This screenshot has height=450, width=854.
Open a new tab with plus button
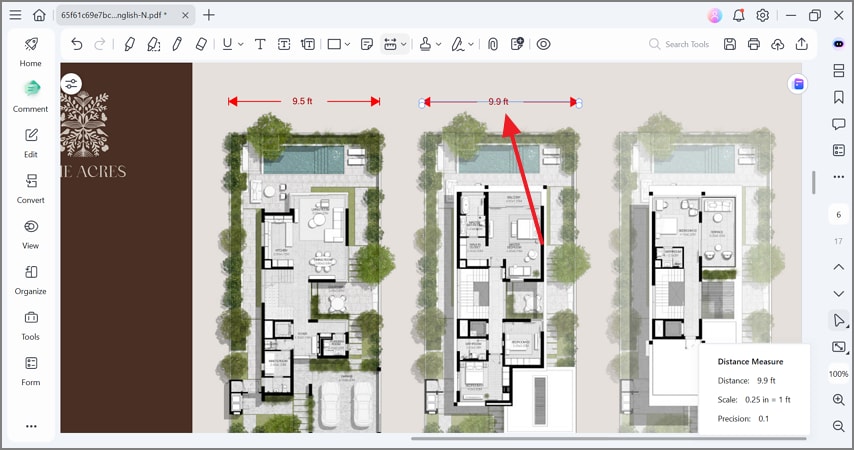pyautogui.click(x=209, y=15)
